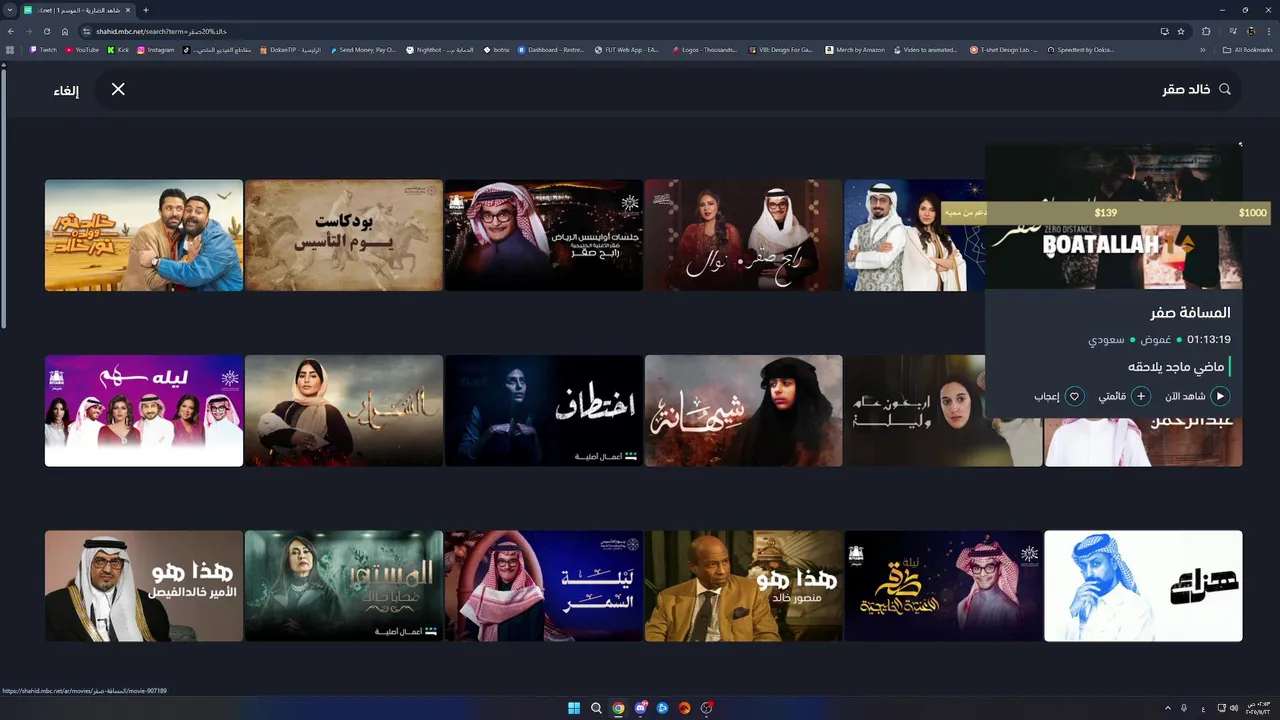Open the المستور series thumbnail
1280x720 pixels.
pyautogui.click(x=344, y=586)
